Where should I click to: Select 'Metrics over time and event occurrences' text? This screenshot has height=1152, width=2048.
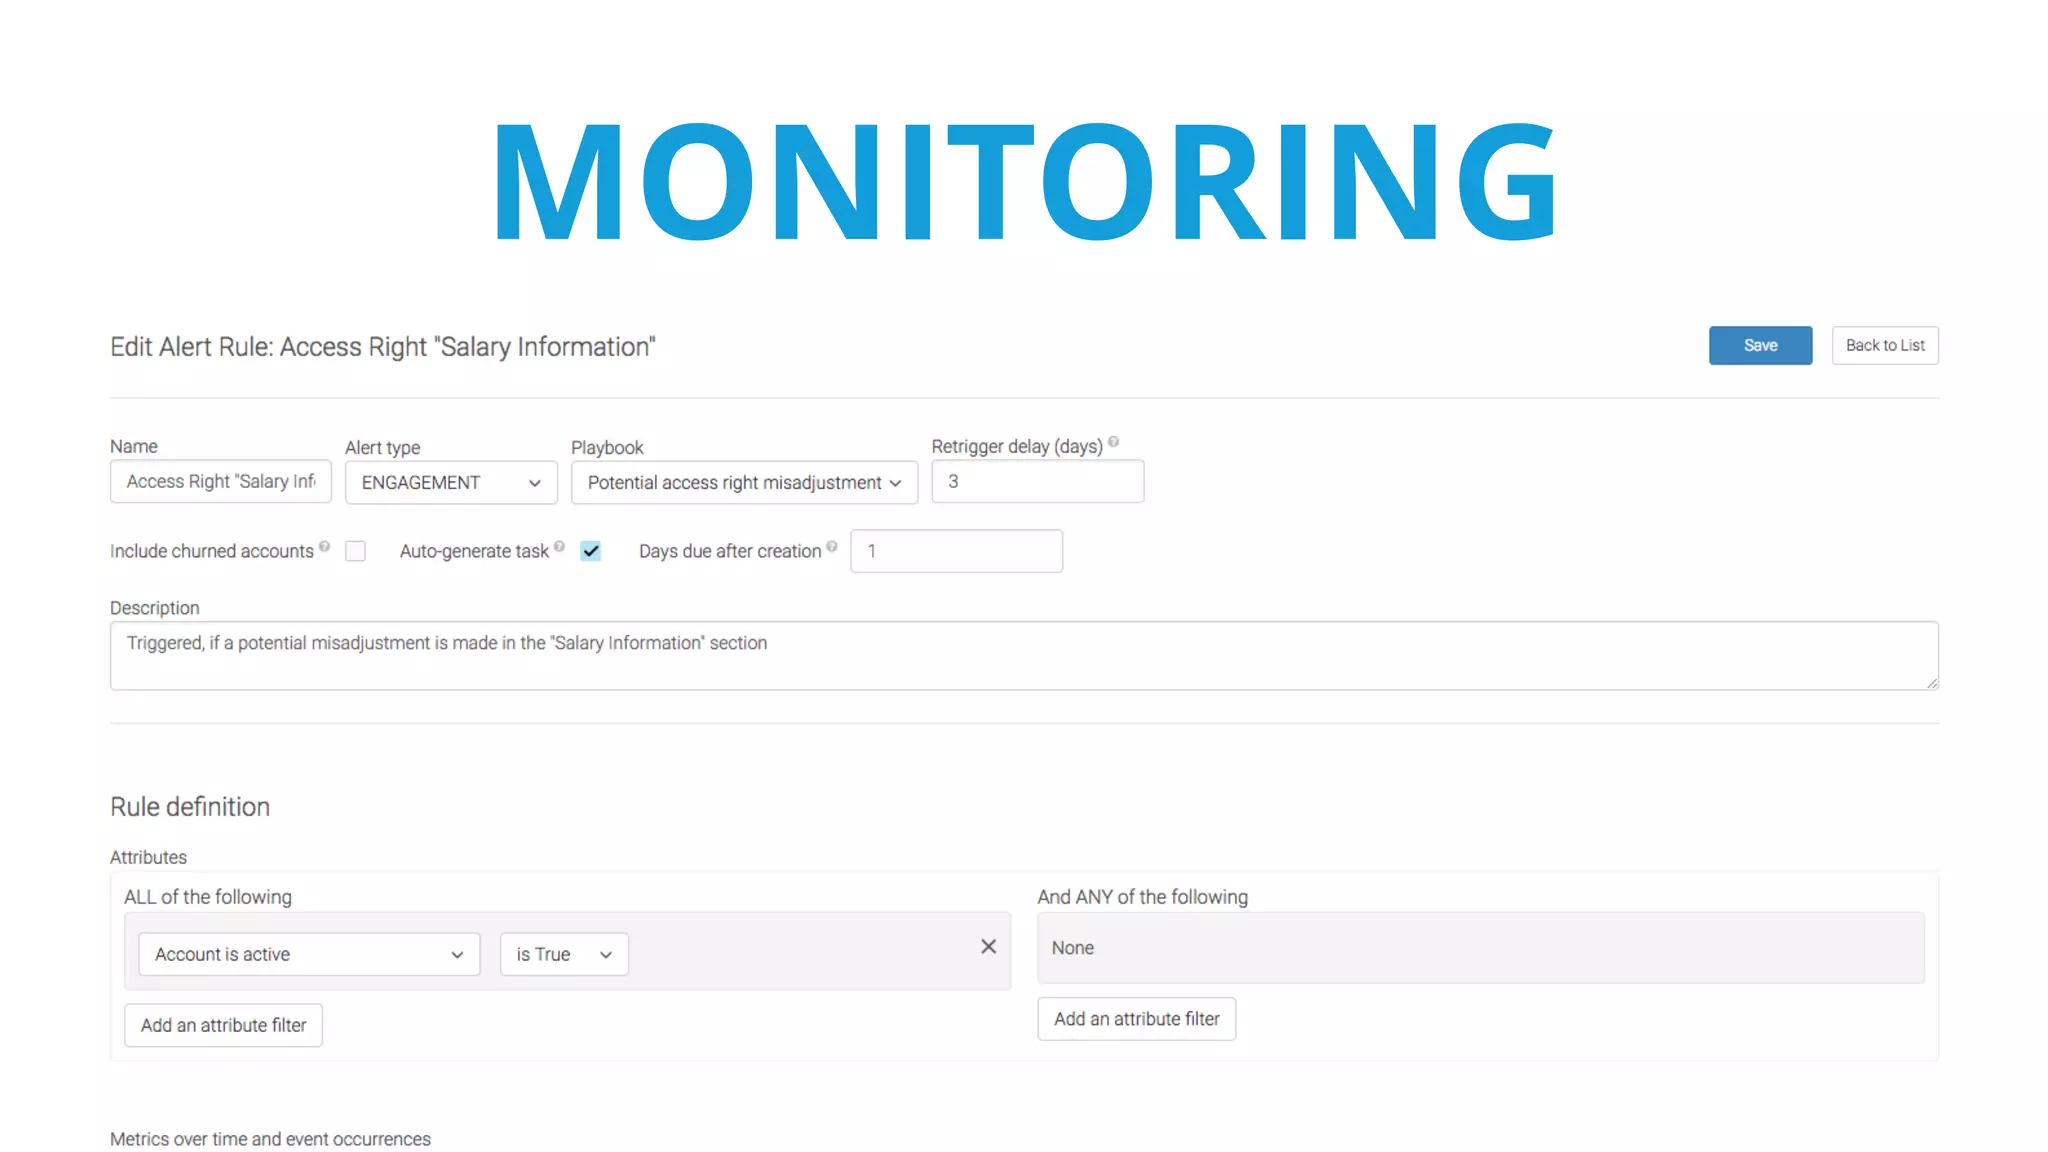[270, 1139]
